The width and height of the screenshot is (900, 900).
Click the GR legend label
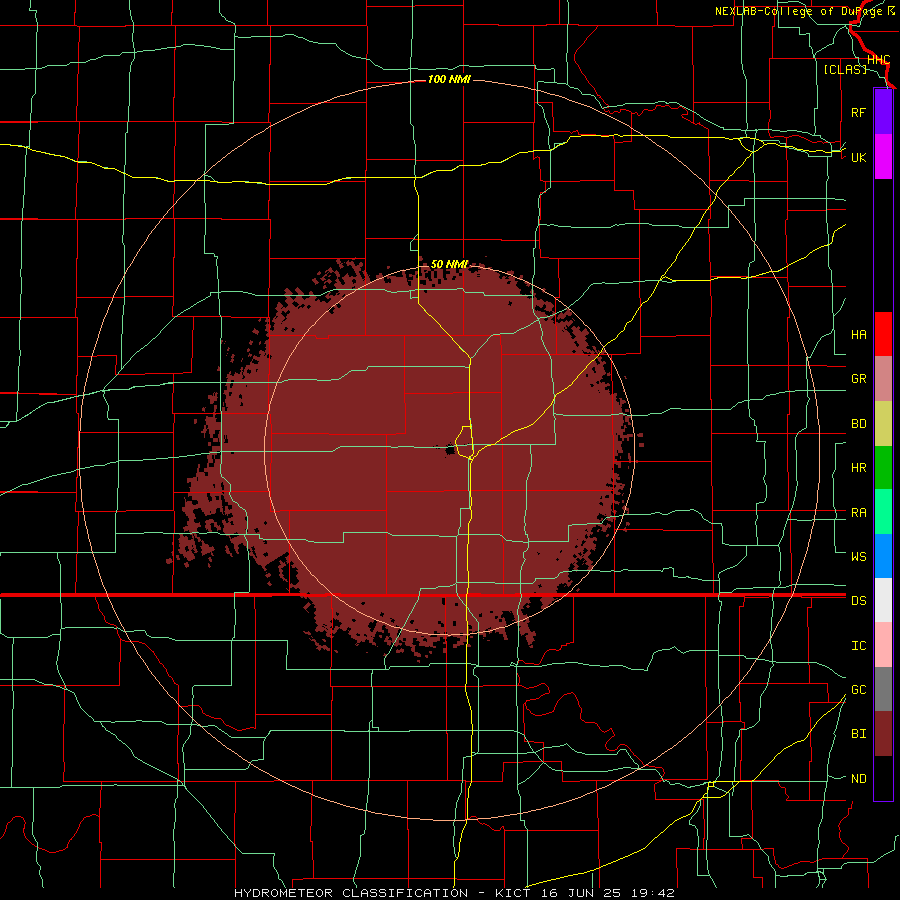859,379
